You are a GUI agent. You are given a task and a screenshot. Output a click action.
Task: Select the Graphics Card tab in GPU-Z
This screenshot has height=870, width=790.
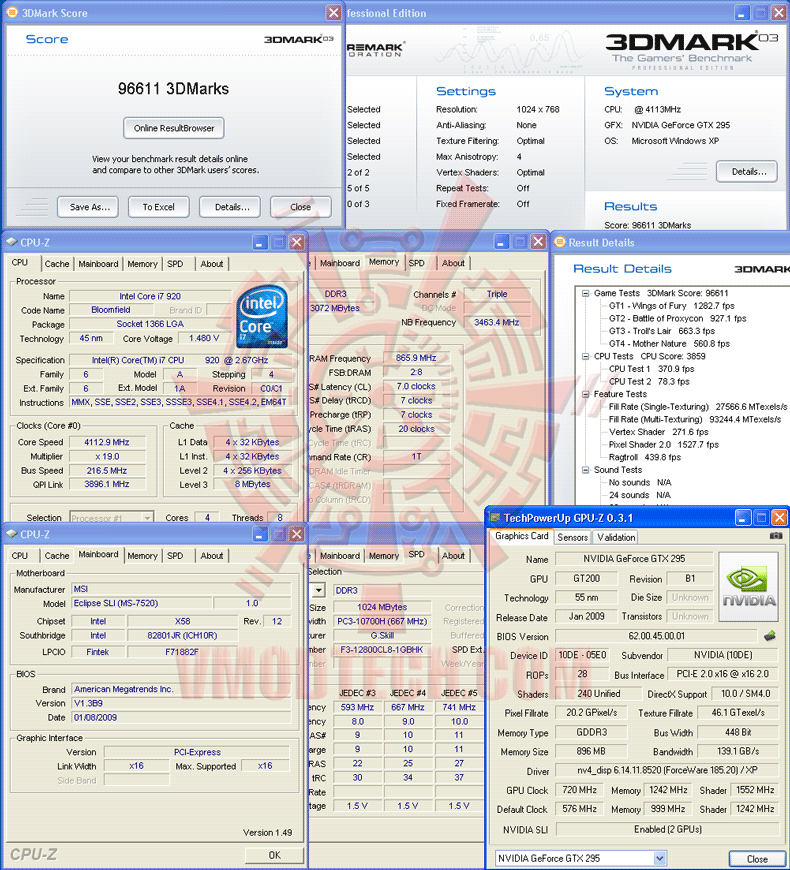click(x=521, y=536)
